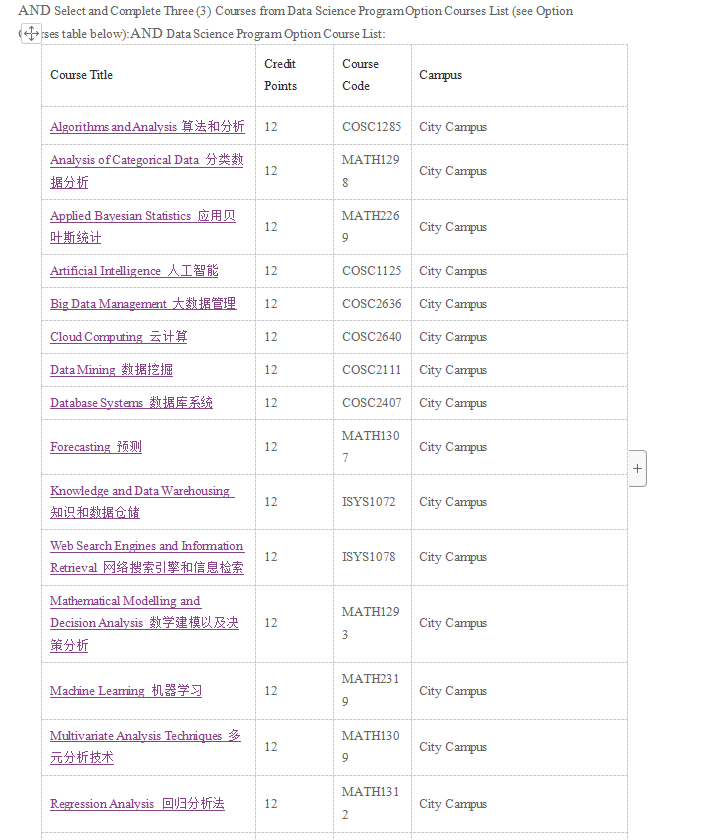The image size is (706, 840).
Task: Select the Campus header cell
Action: (x=520, y=75)
